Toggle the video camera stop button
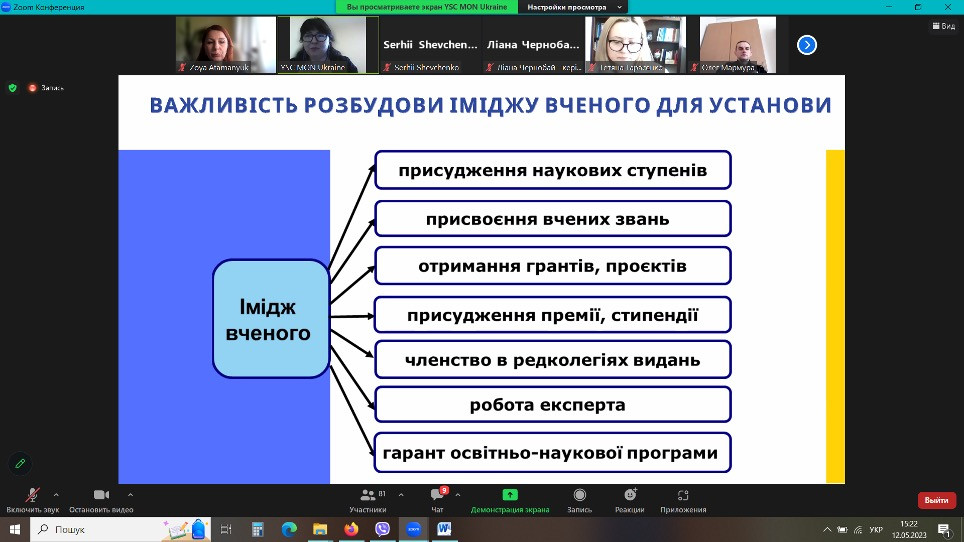964x542 pixels. pyautogui.click(x=100, y=495)
